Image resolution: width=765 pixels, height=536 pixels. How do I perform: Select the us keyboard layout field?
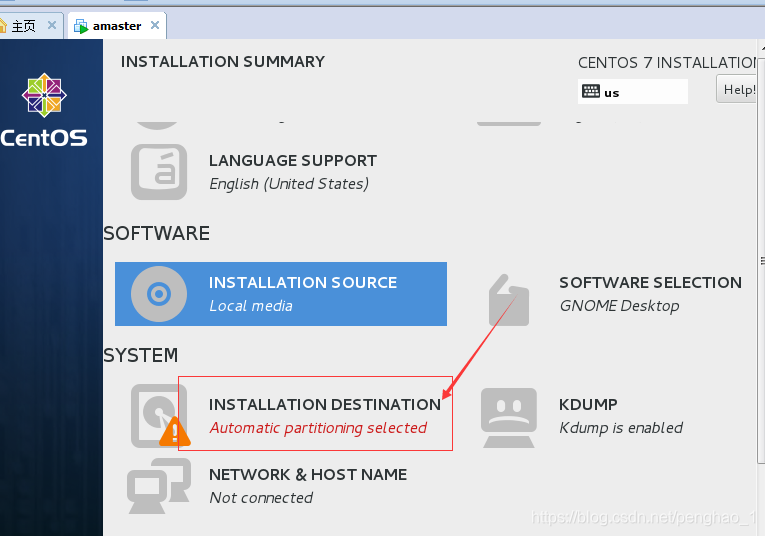point(633,91)
